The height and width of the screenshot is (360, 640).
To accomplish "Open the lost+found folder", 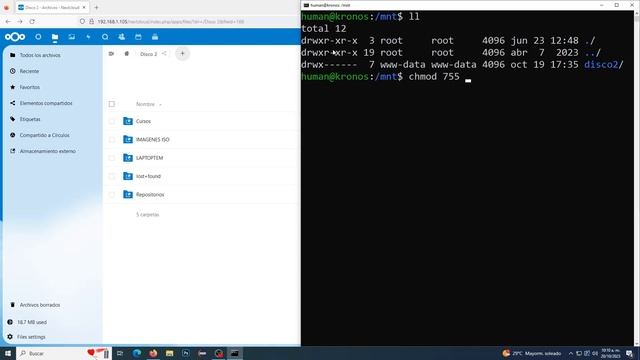I will coord(148,176).
